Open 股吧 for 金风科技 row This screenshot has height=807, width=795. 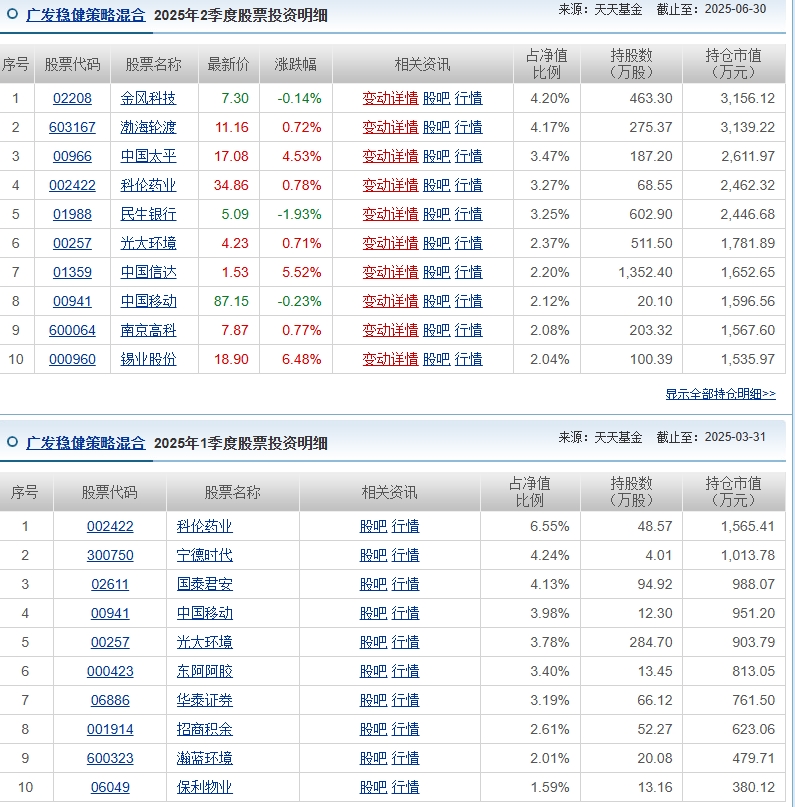[436, 98]
